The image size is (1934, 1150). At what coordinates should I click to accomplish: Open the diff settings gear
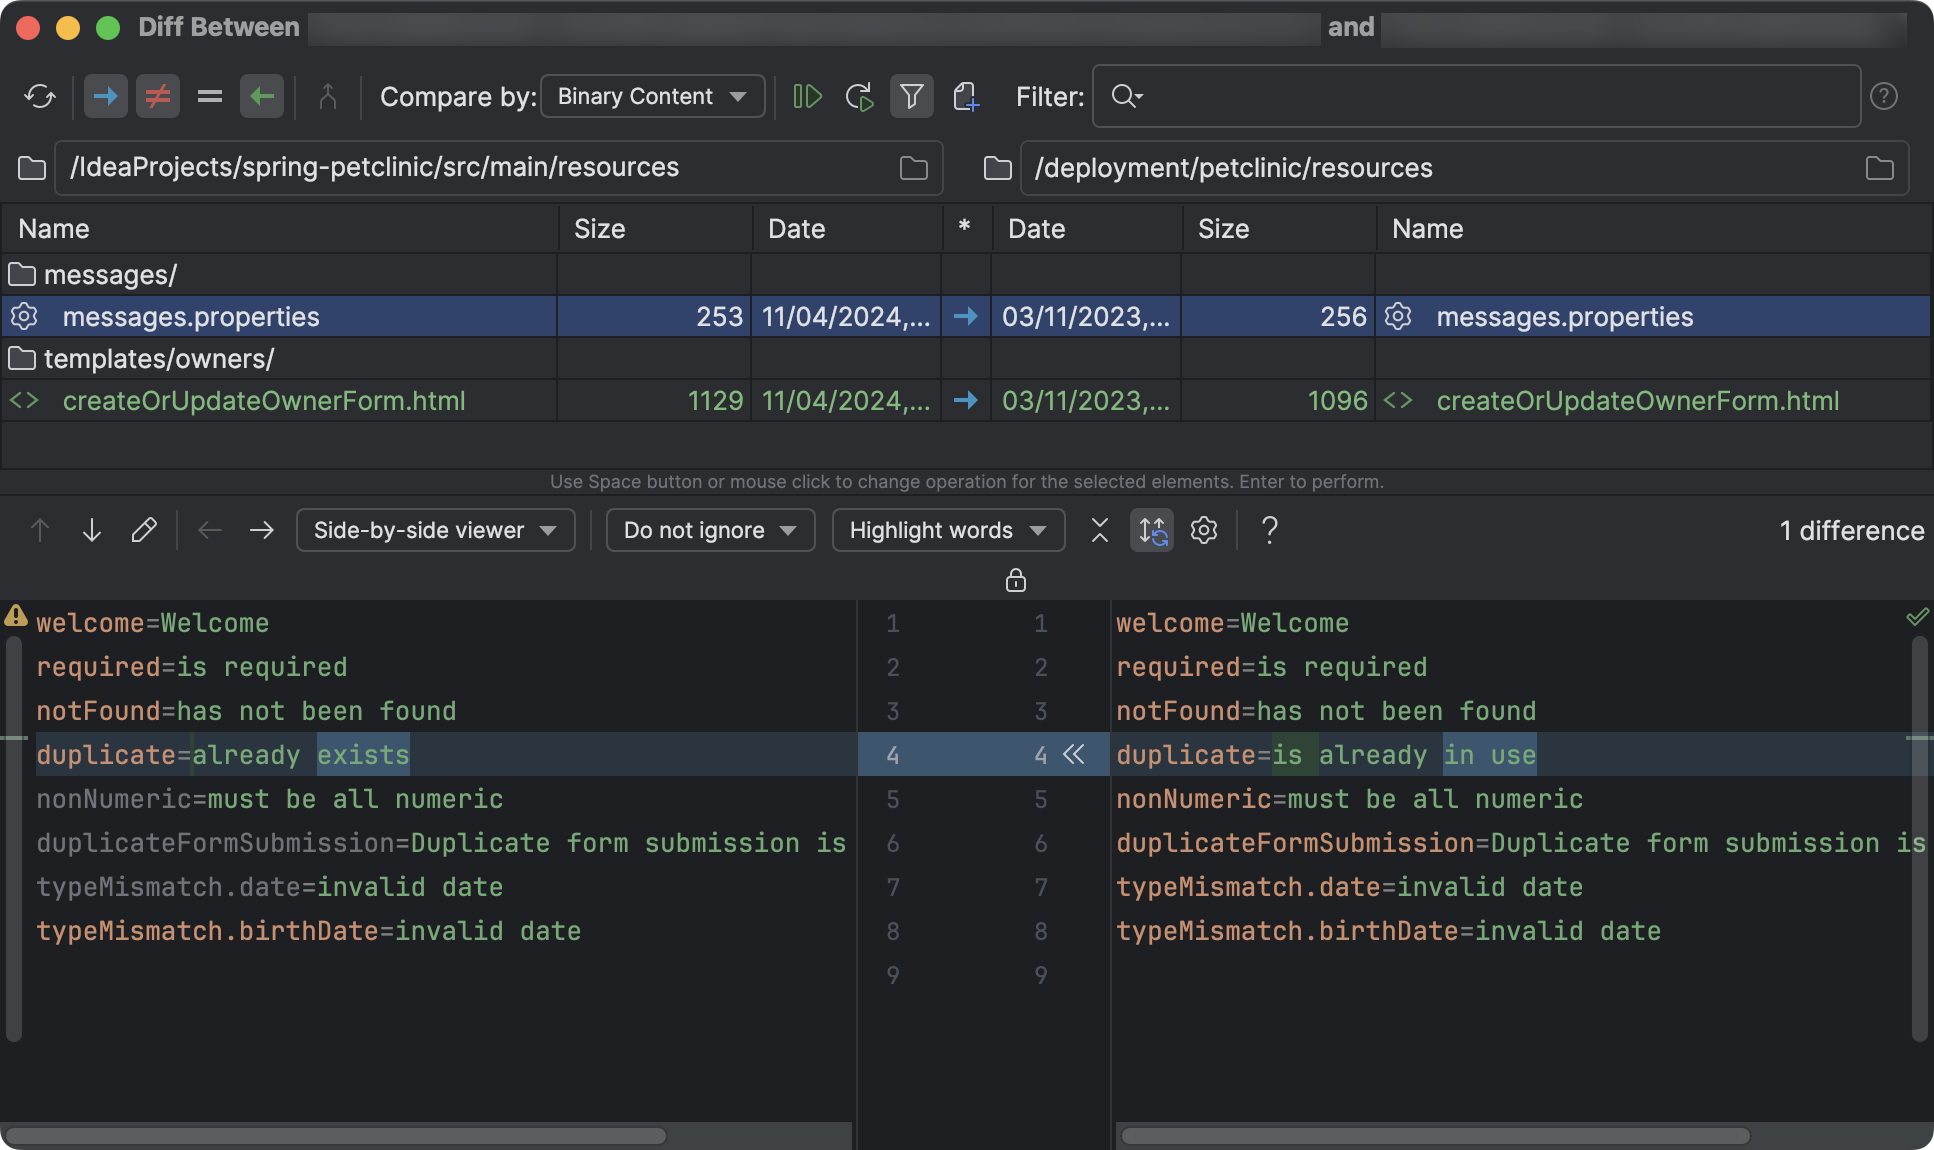click(1204, 530)
